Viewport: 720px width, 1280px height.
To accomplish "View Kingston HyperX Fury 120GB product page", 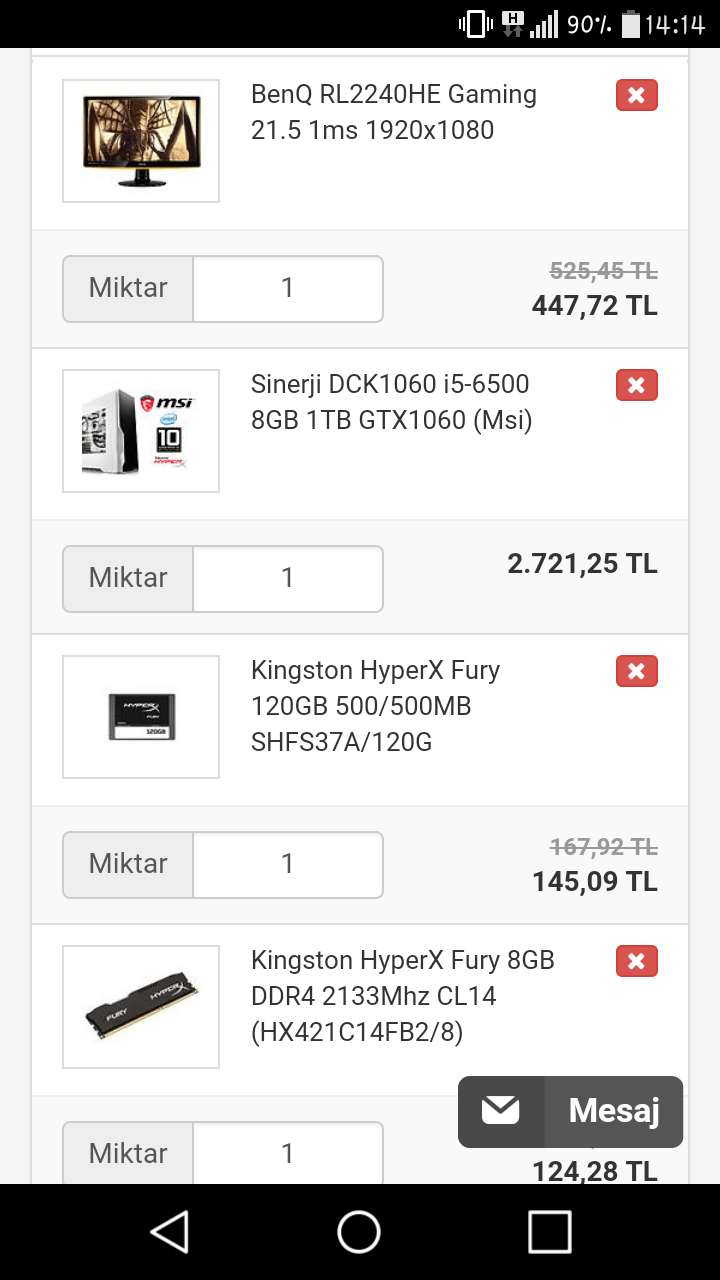I will [x=375, y=706].
